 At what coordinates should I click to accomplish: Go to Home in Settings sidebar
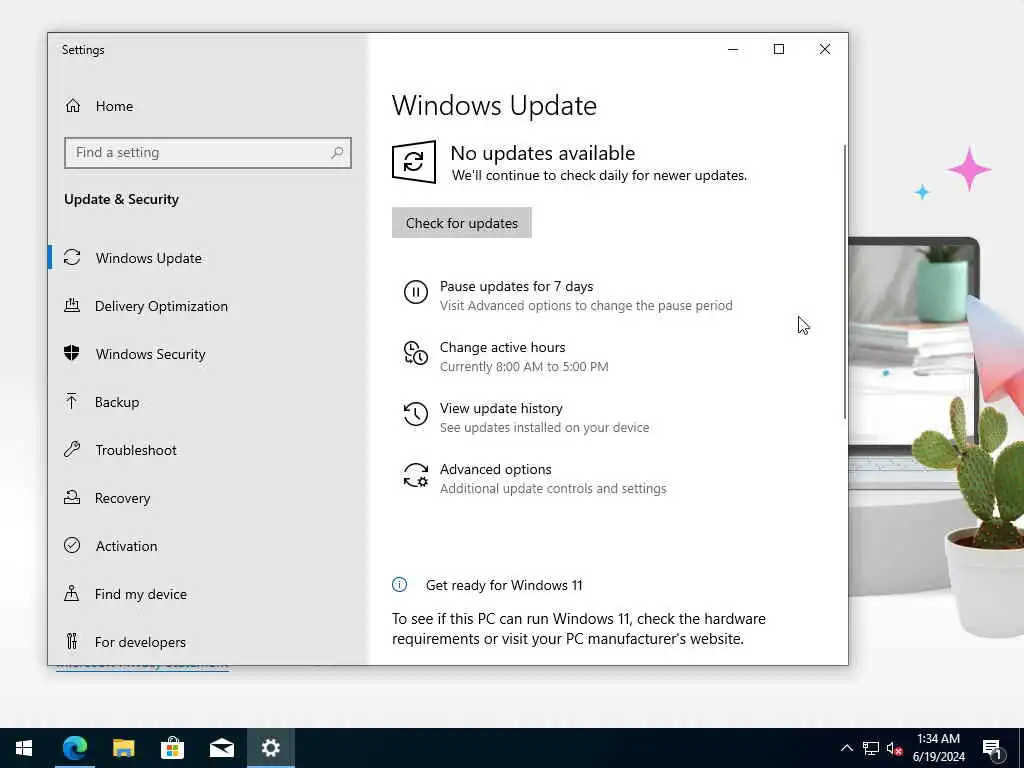point(208,106)
